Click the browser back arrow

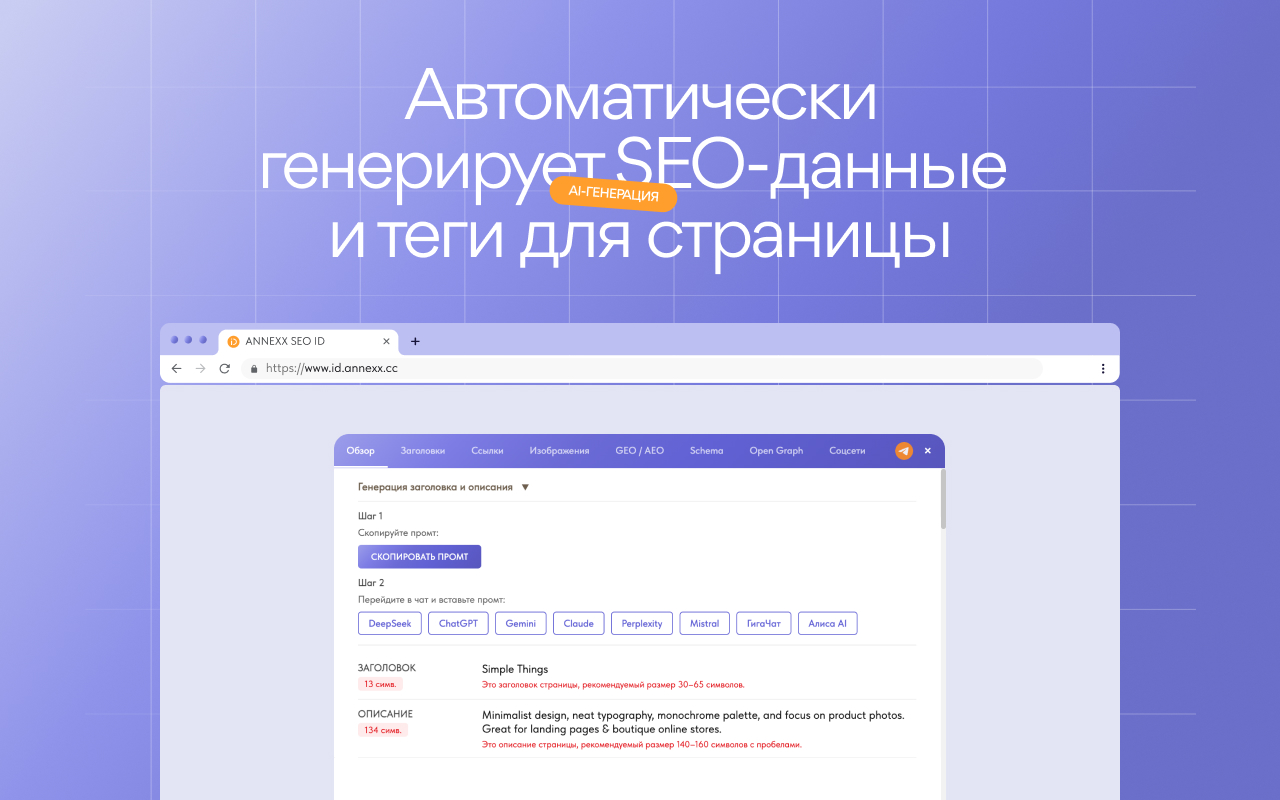pos(177,368)
